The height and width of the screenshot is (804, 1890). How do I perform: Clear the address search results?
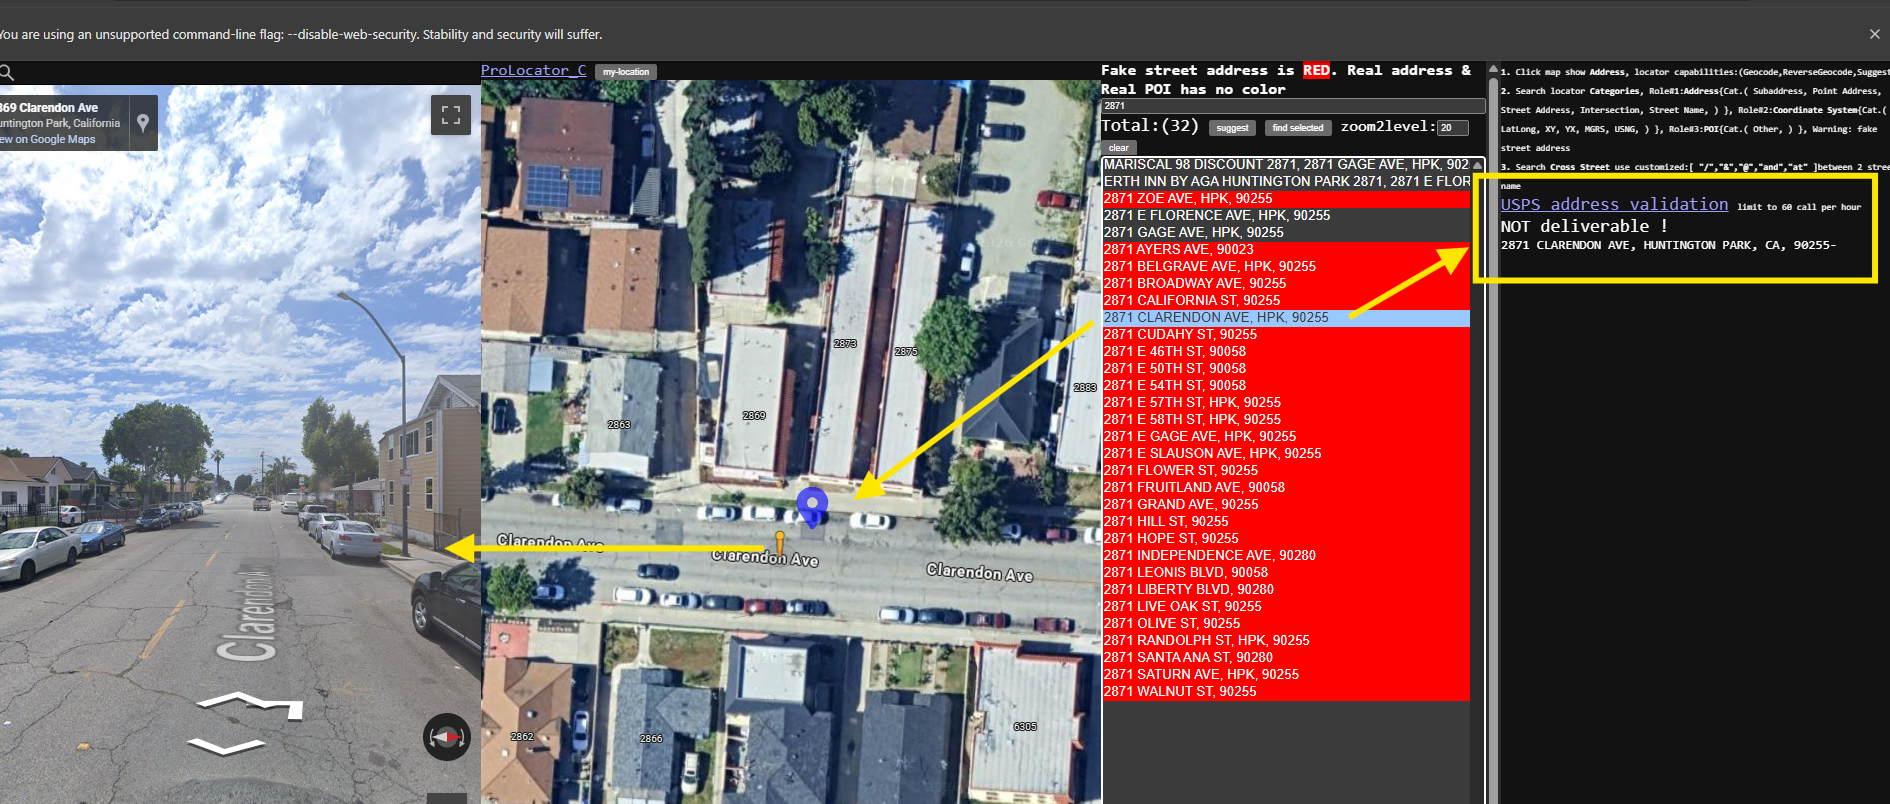pyautogui.click(x=1118, y=147)
